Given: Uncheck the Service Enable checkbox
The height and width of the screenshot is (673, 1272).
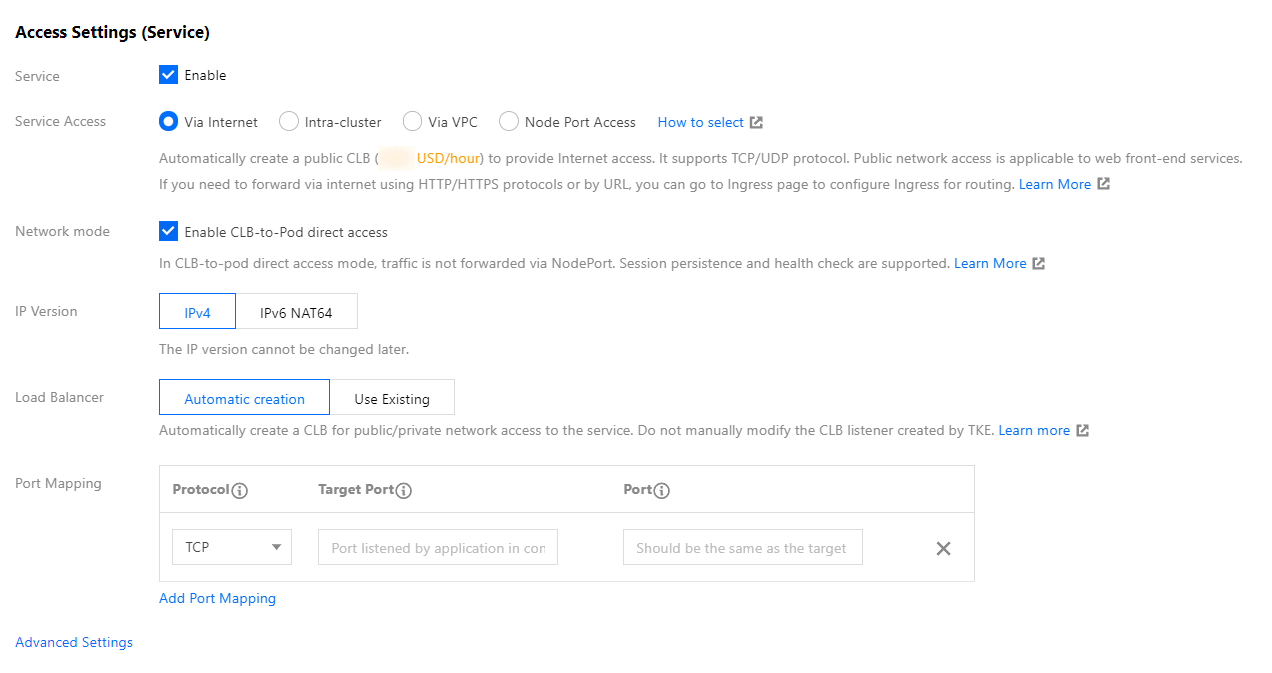Looking at the screenshot, I should 168,75.
